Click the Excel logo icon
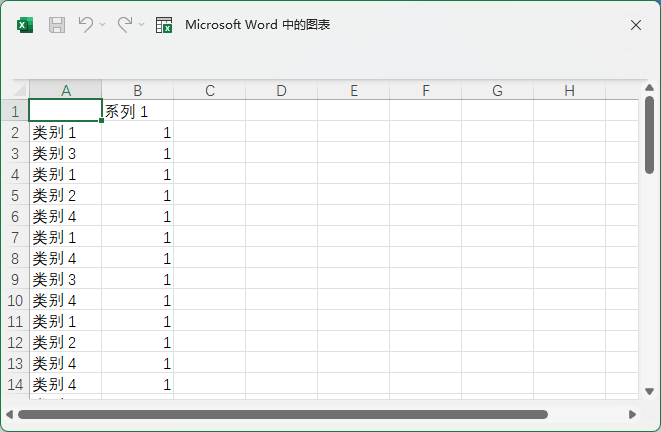The height and width of the screenshot is (432, 661). pos(25,25)
